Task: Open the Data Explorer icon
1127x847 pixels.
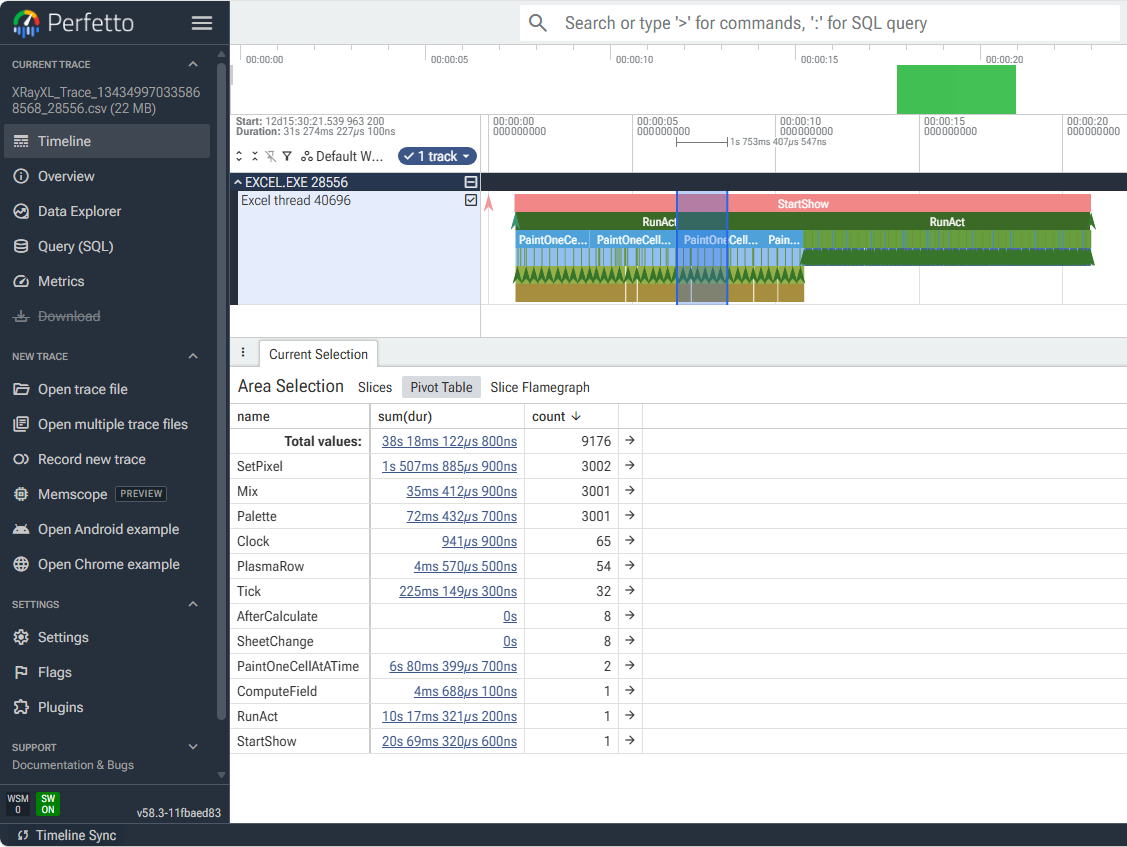Action: pyautogui.click(x=22, y=211)
